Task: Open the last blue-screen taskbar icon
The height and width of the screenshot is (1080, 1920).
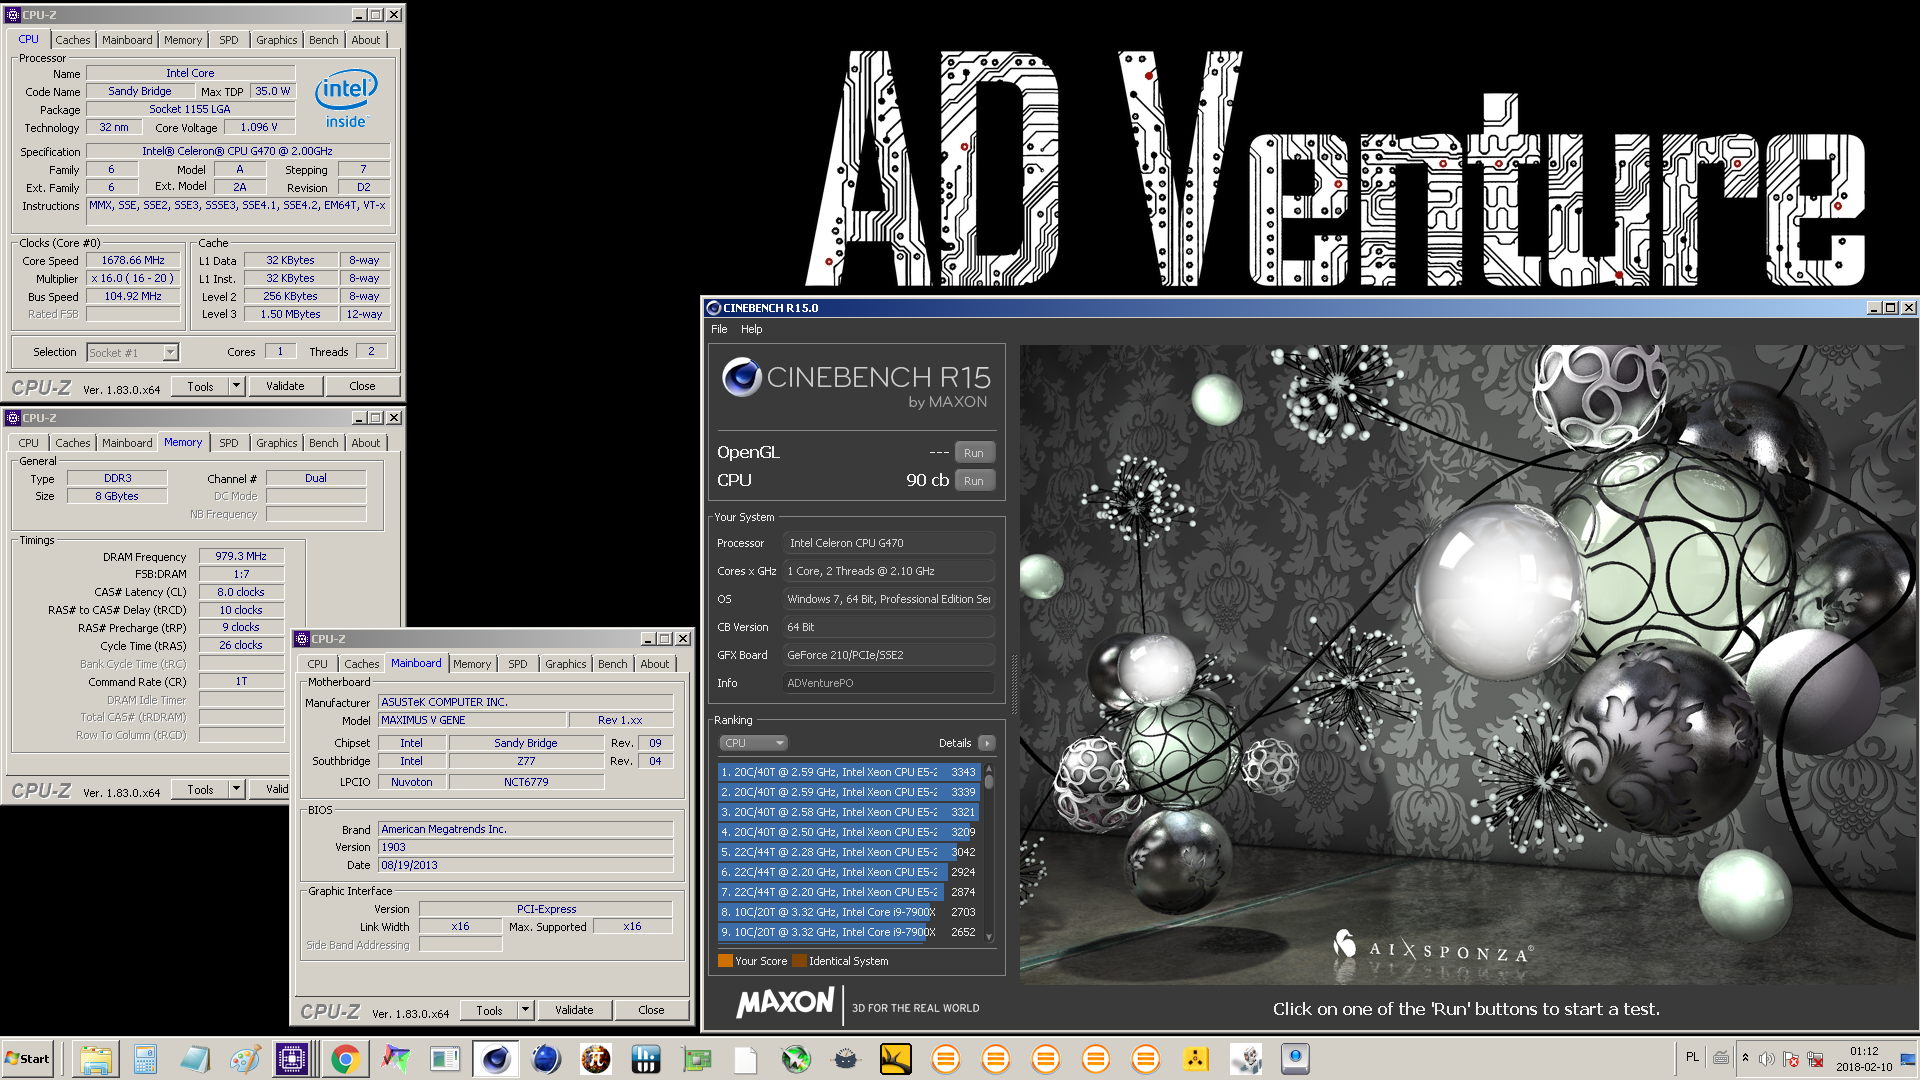Action: (x=1296, y=1059)
